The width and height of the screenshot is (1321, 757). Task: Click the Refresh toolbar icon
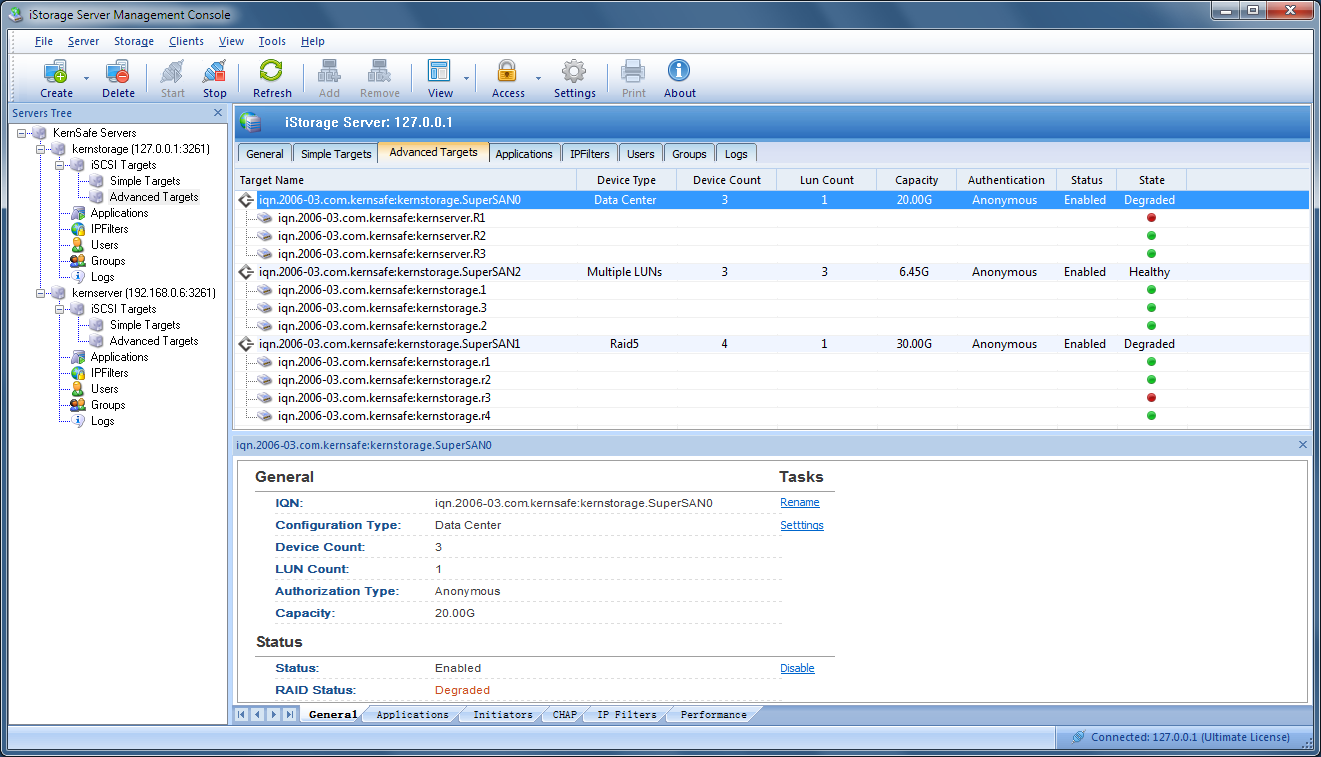[x=271, y=72]
